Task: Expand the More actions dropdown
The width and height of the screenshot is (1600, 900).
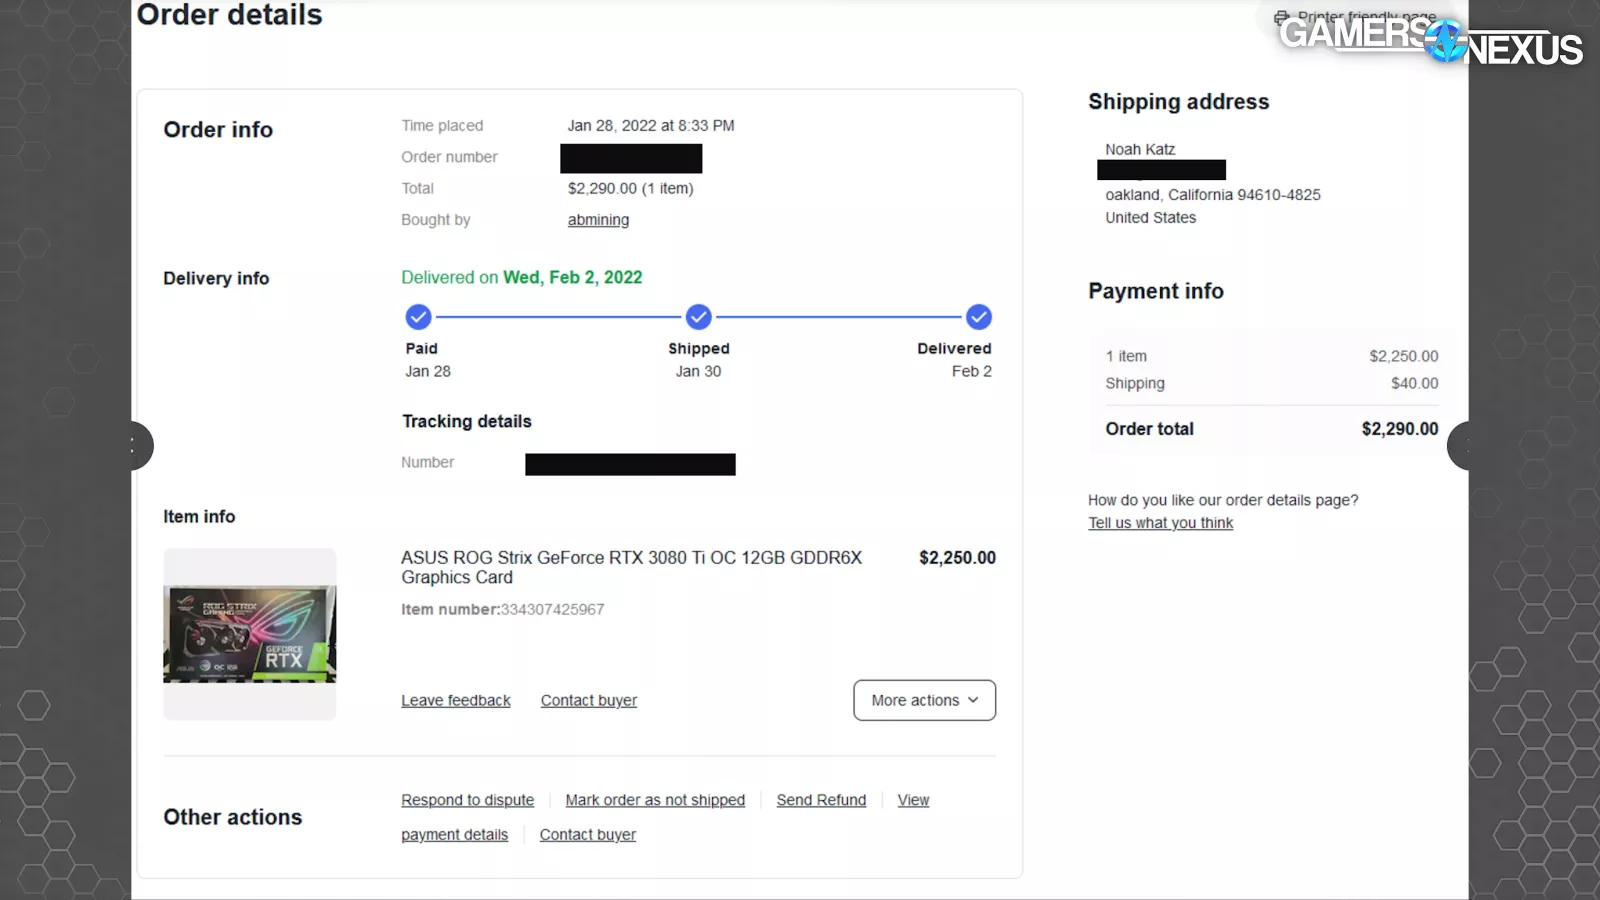Action: [x=924, y=700]
